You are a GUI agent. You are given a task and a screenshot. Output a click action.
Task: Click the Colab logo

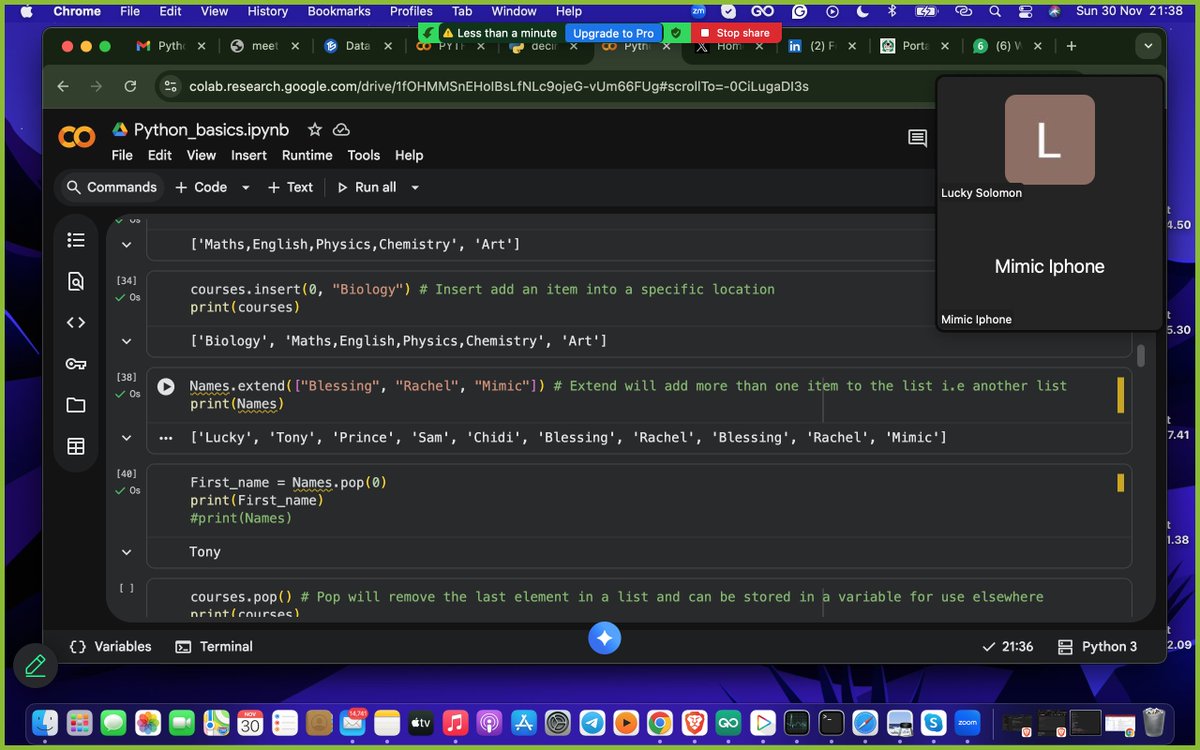point(77,138)
